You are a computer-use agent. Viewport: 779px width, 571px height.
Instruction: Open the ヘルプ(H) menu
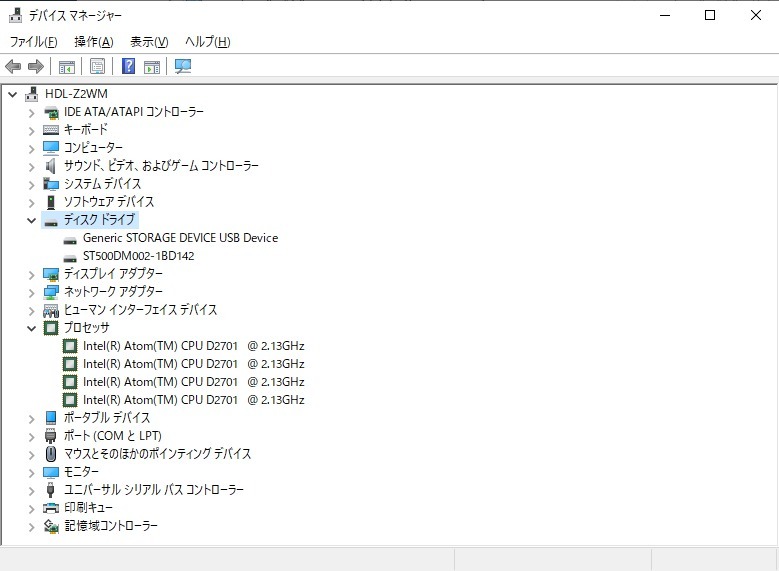coord(208,42)
